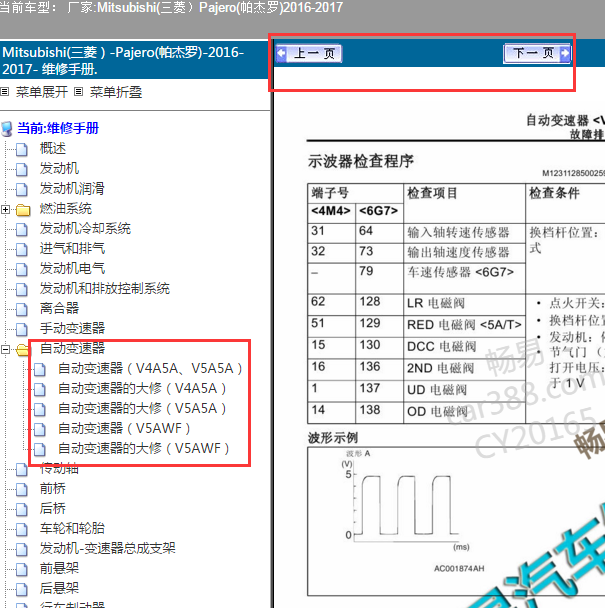Click the page icon next to 离合器

tap(22, 309)
